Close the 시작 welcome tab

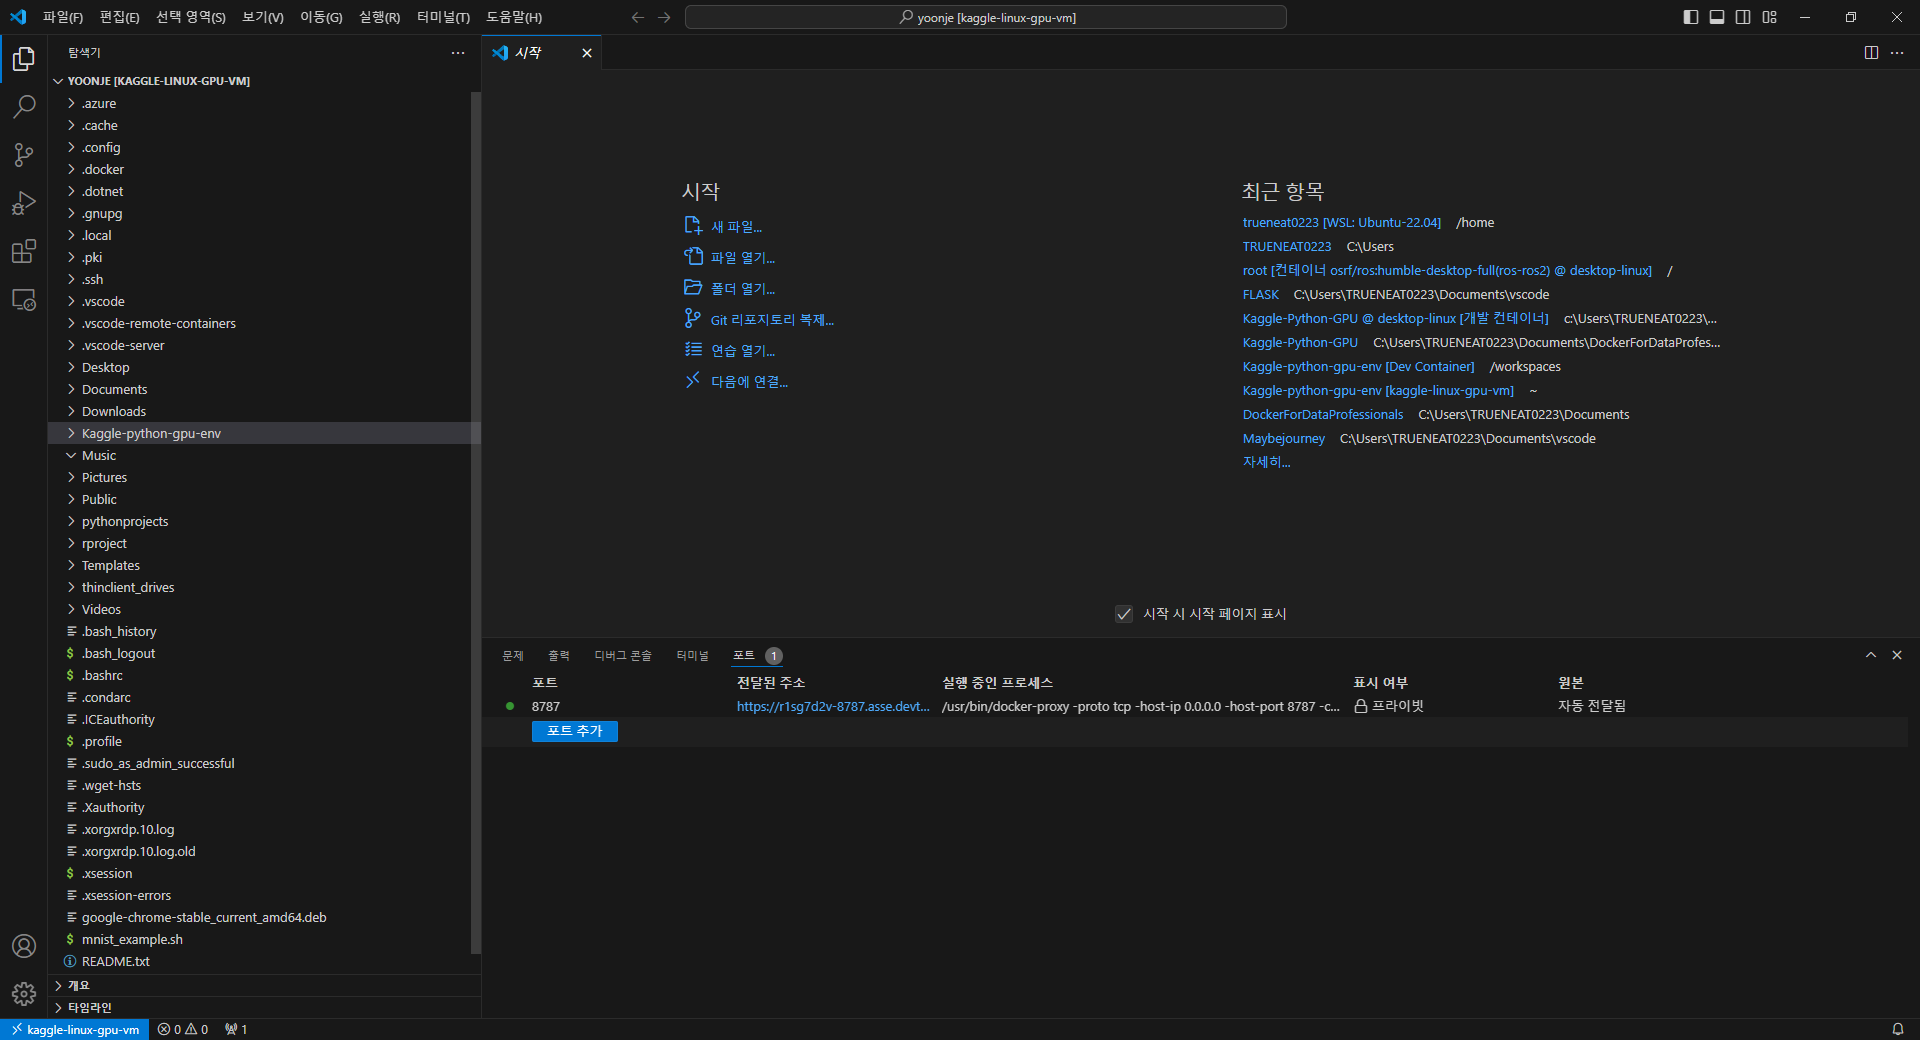587,53
